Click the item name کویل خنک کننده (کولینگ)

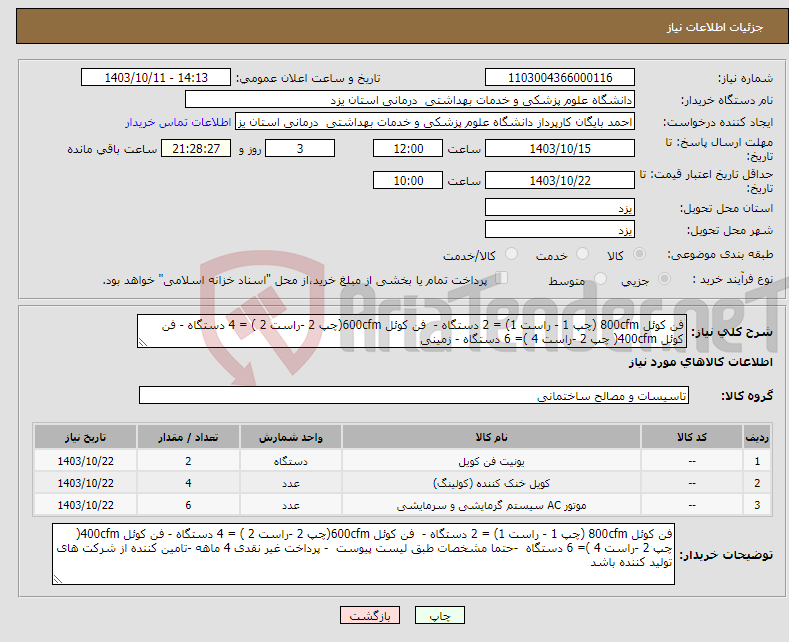pos(491,483)
